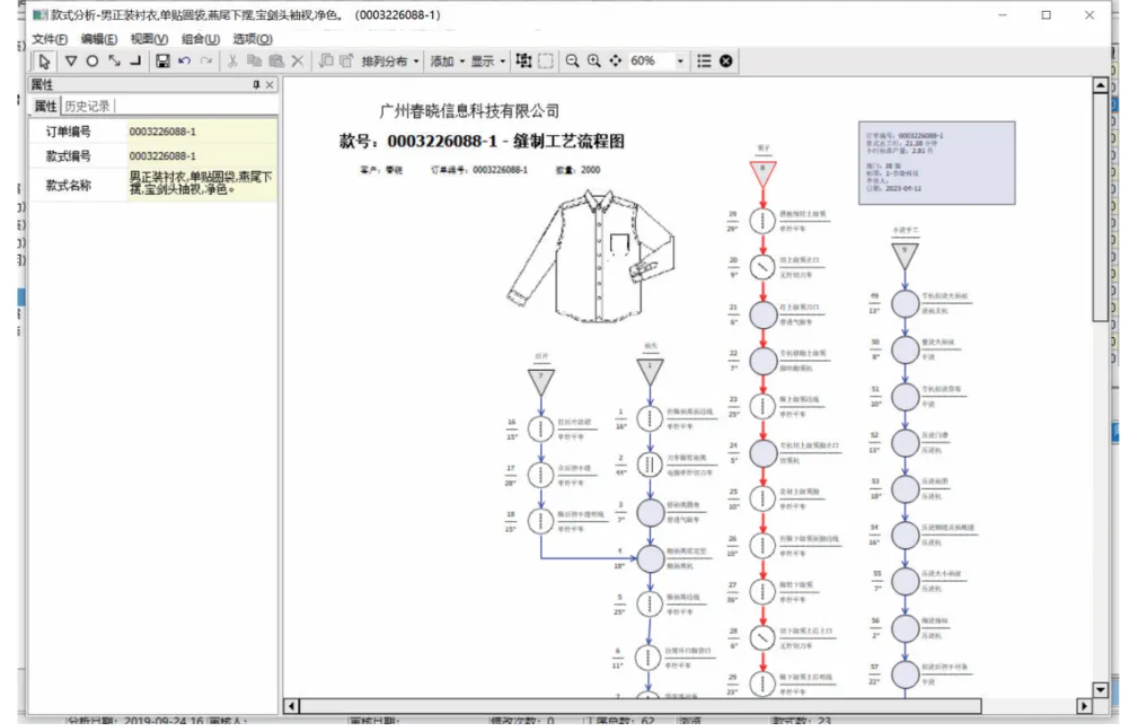Select the circle node tool
The width and height of the screenshot is (1132, 727).
(91, 61)
